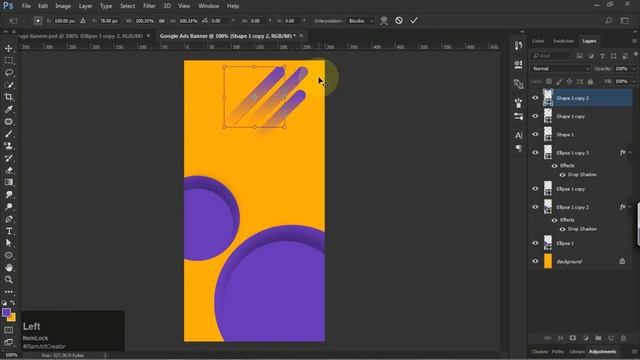Hide the Ellipse 1 copy 2 layer
The width and height of the screenshot is (640, 360).
pyautogui.click(x=535, y=207)
